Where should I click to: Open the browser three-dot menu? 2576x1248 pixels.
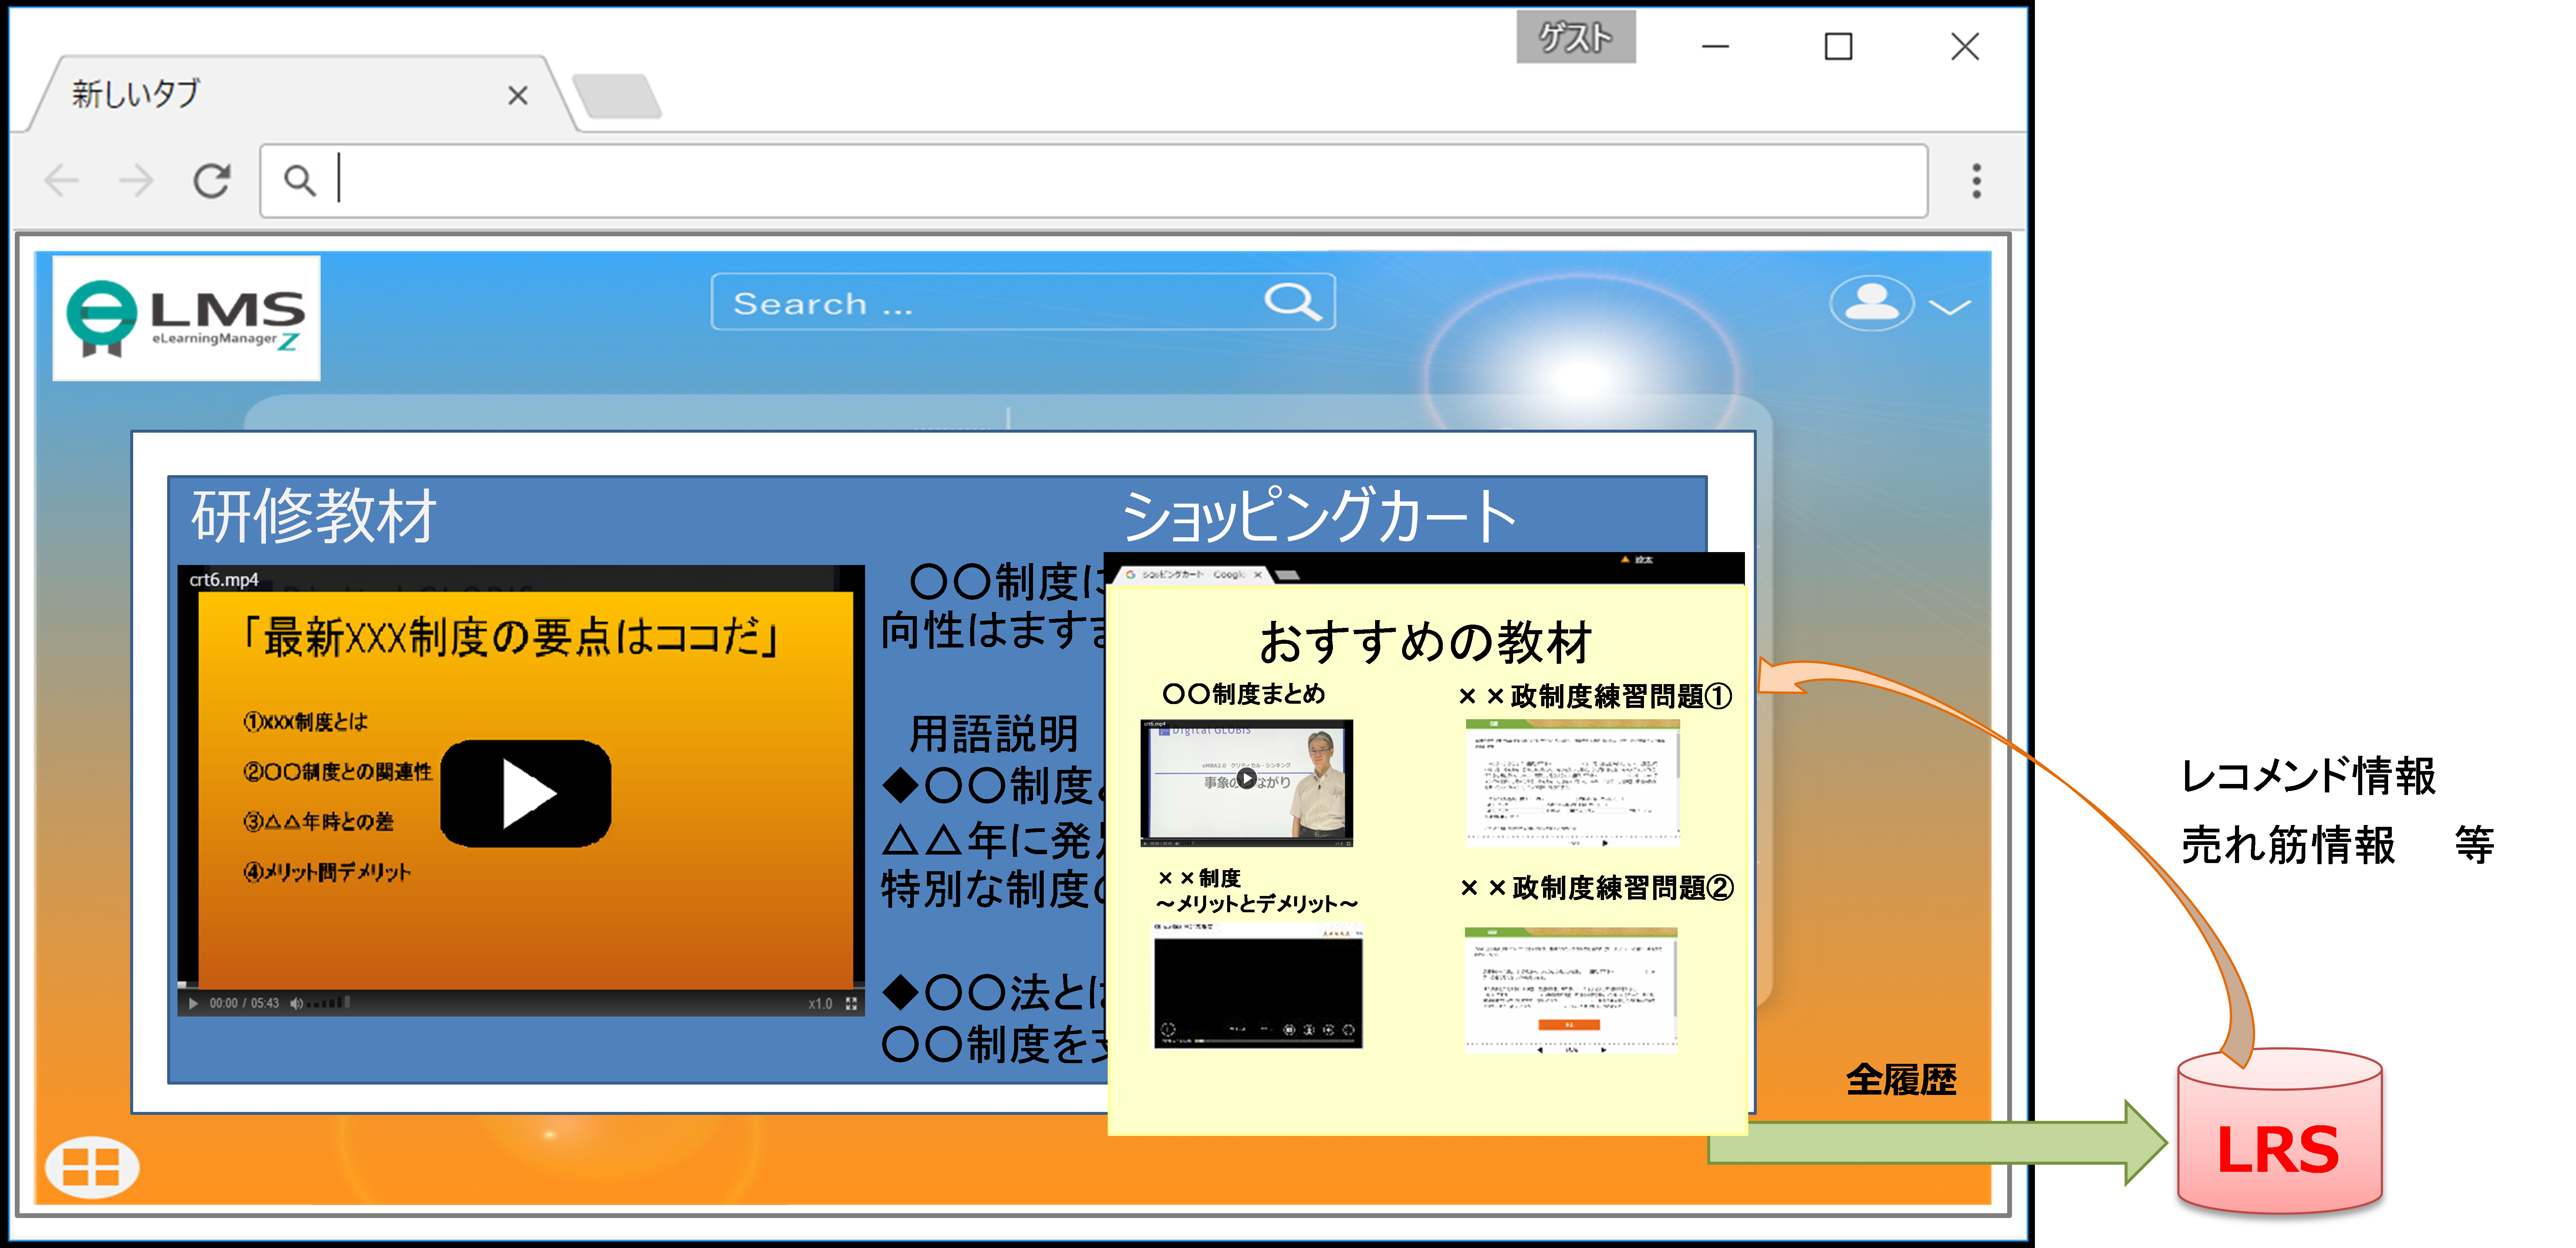point(1976,181)
